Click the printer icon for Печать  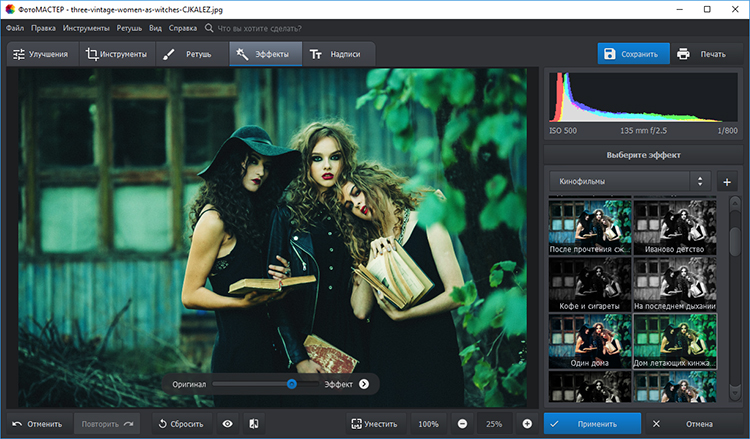pyautogui.click(x=683, y=54)
